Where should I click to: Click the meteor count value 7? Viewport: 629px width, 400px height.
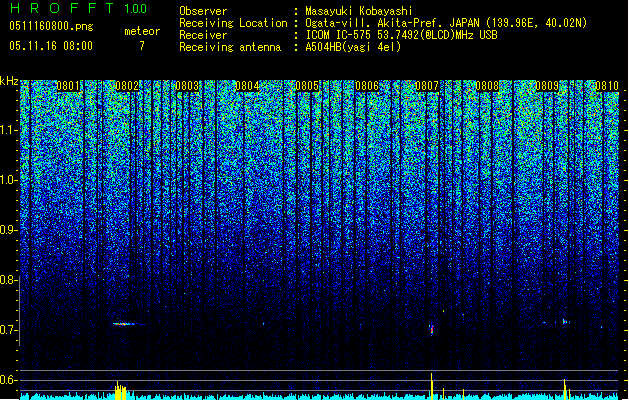(142, 46)
